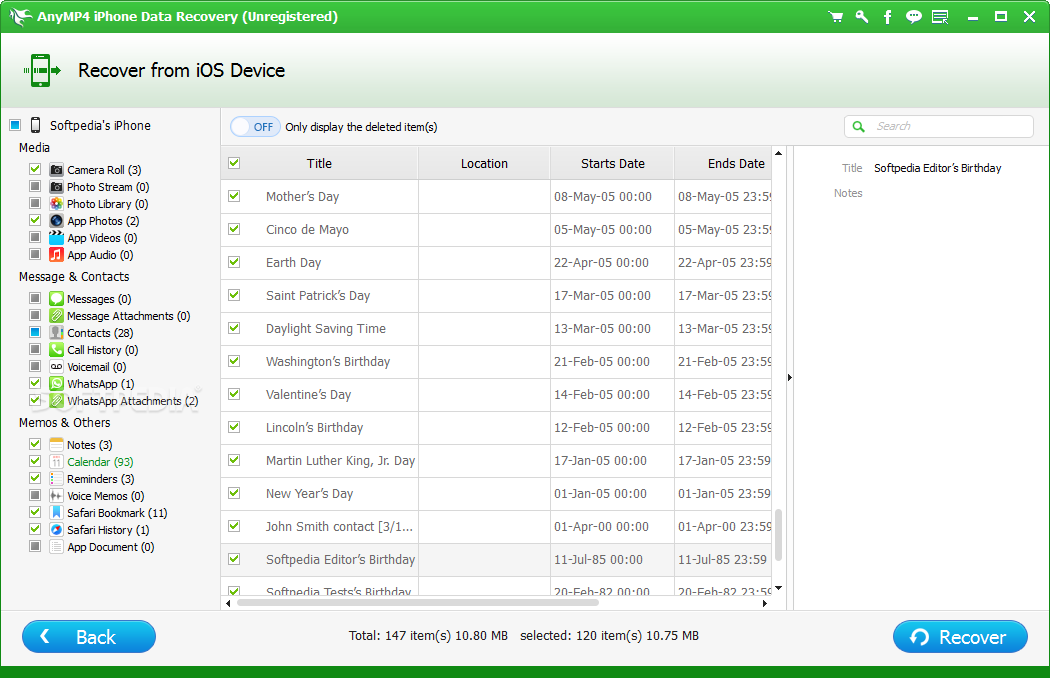This screenshot has width=1050, height=678.
Task: Click the App Document icon
Action: 57,547
